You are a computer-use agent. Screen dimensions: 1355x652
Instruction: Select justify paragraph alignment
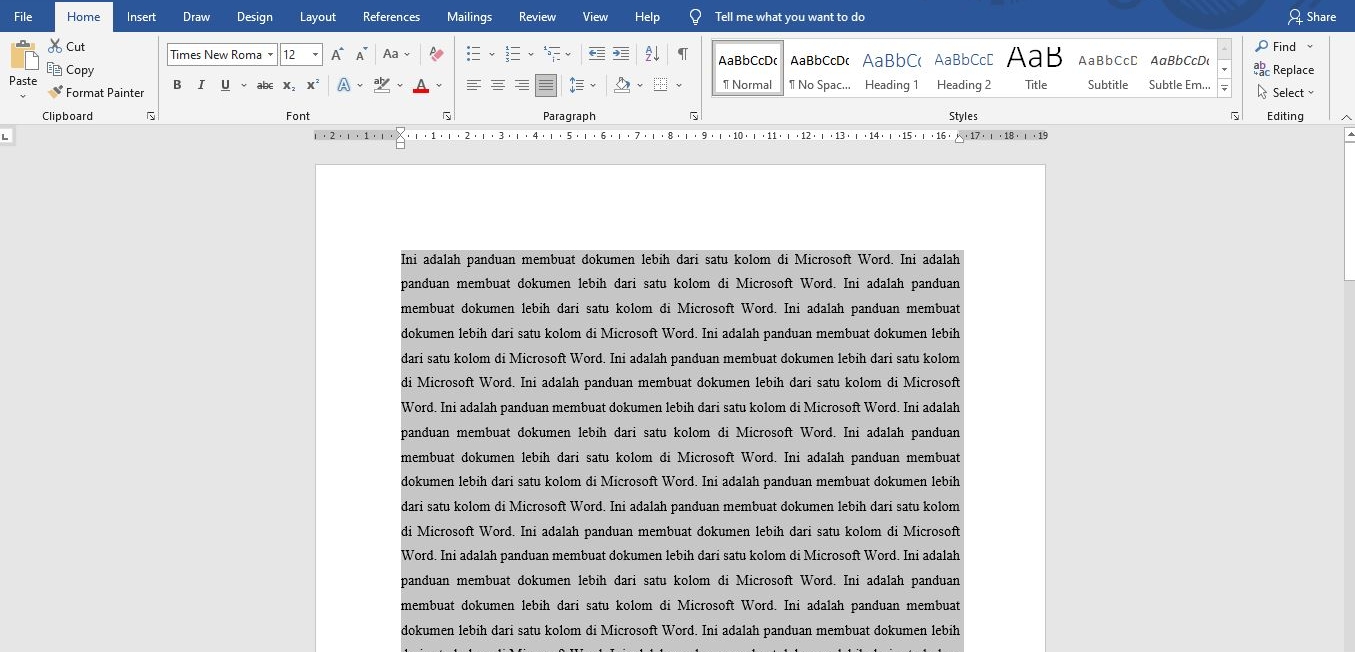click(545, 85)
